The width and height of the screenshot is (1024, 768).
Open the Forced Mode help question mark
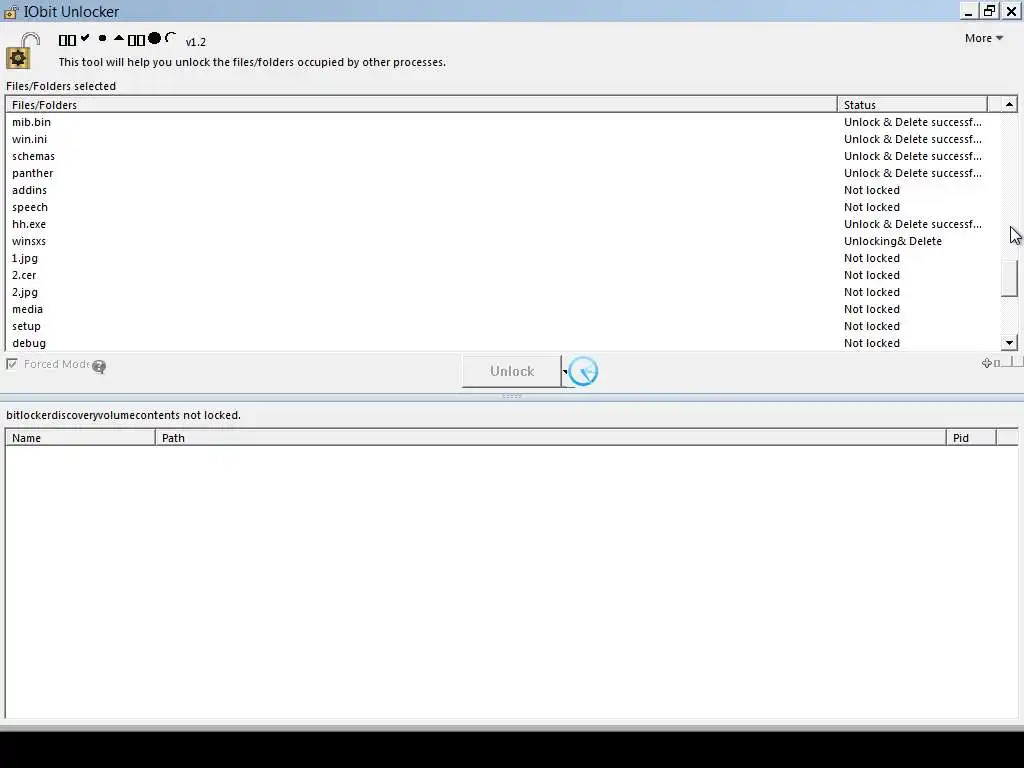tap(99, 366)
